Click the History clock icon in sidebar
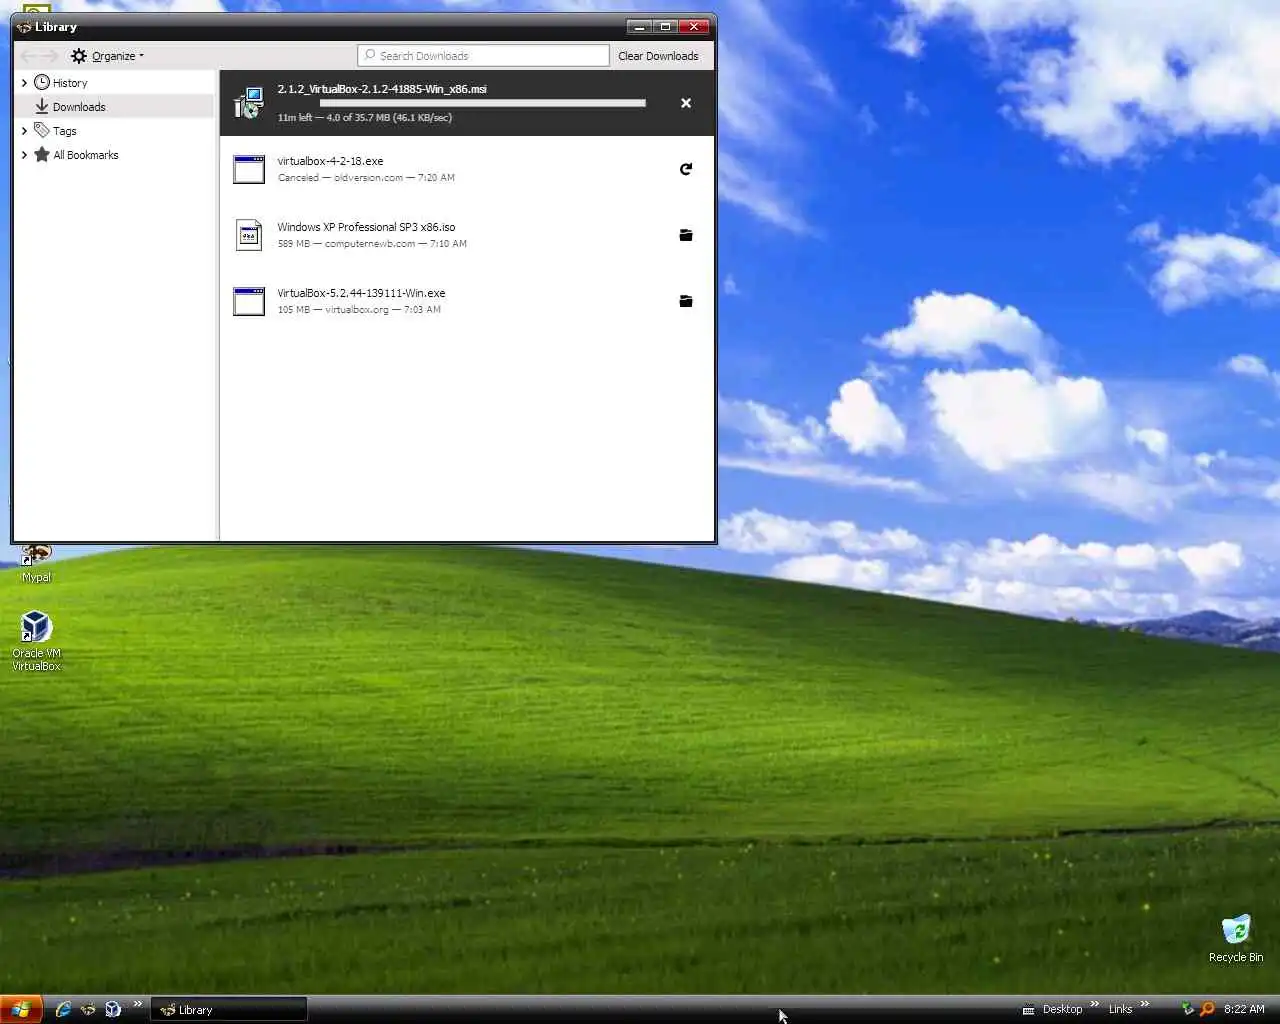Screen dimensions: 1280x1024 [42, 82]
